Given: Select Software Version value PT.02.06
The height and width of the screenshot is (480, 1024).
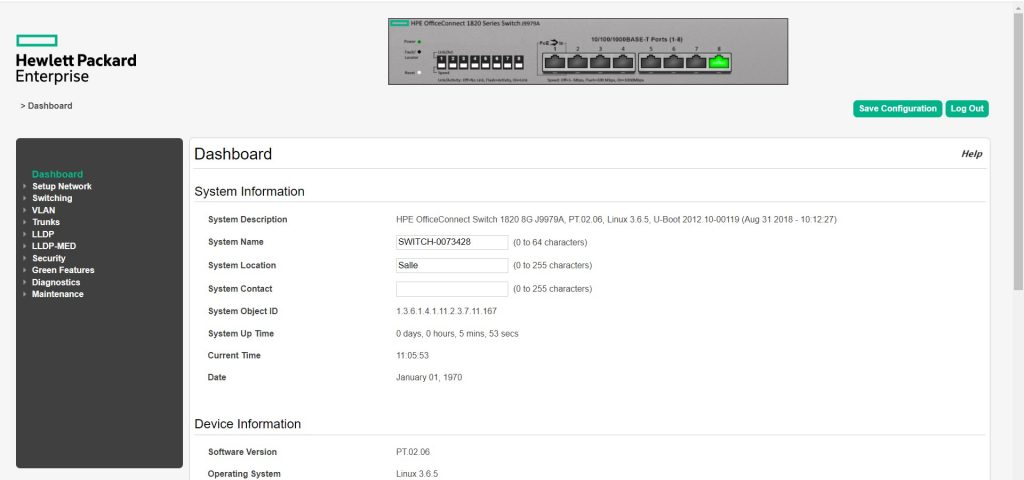Looking at the screenshot, I should (x=413, y=452).
